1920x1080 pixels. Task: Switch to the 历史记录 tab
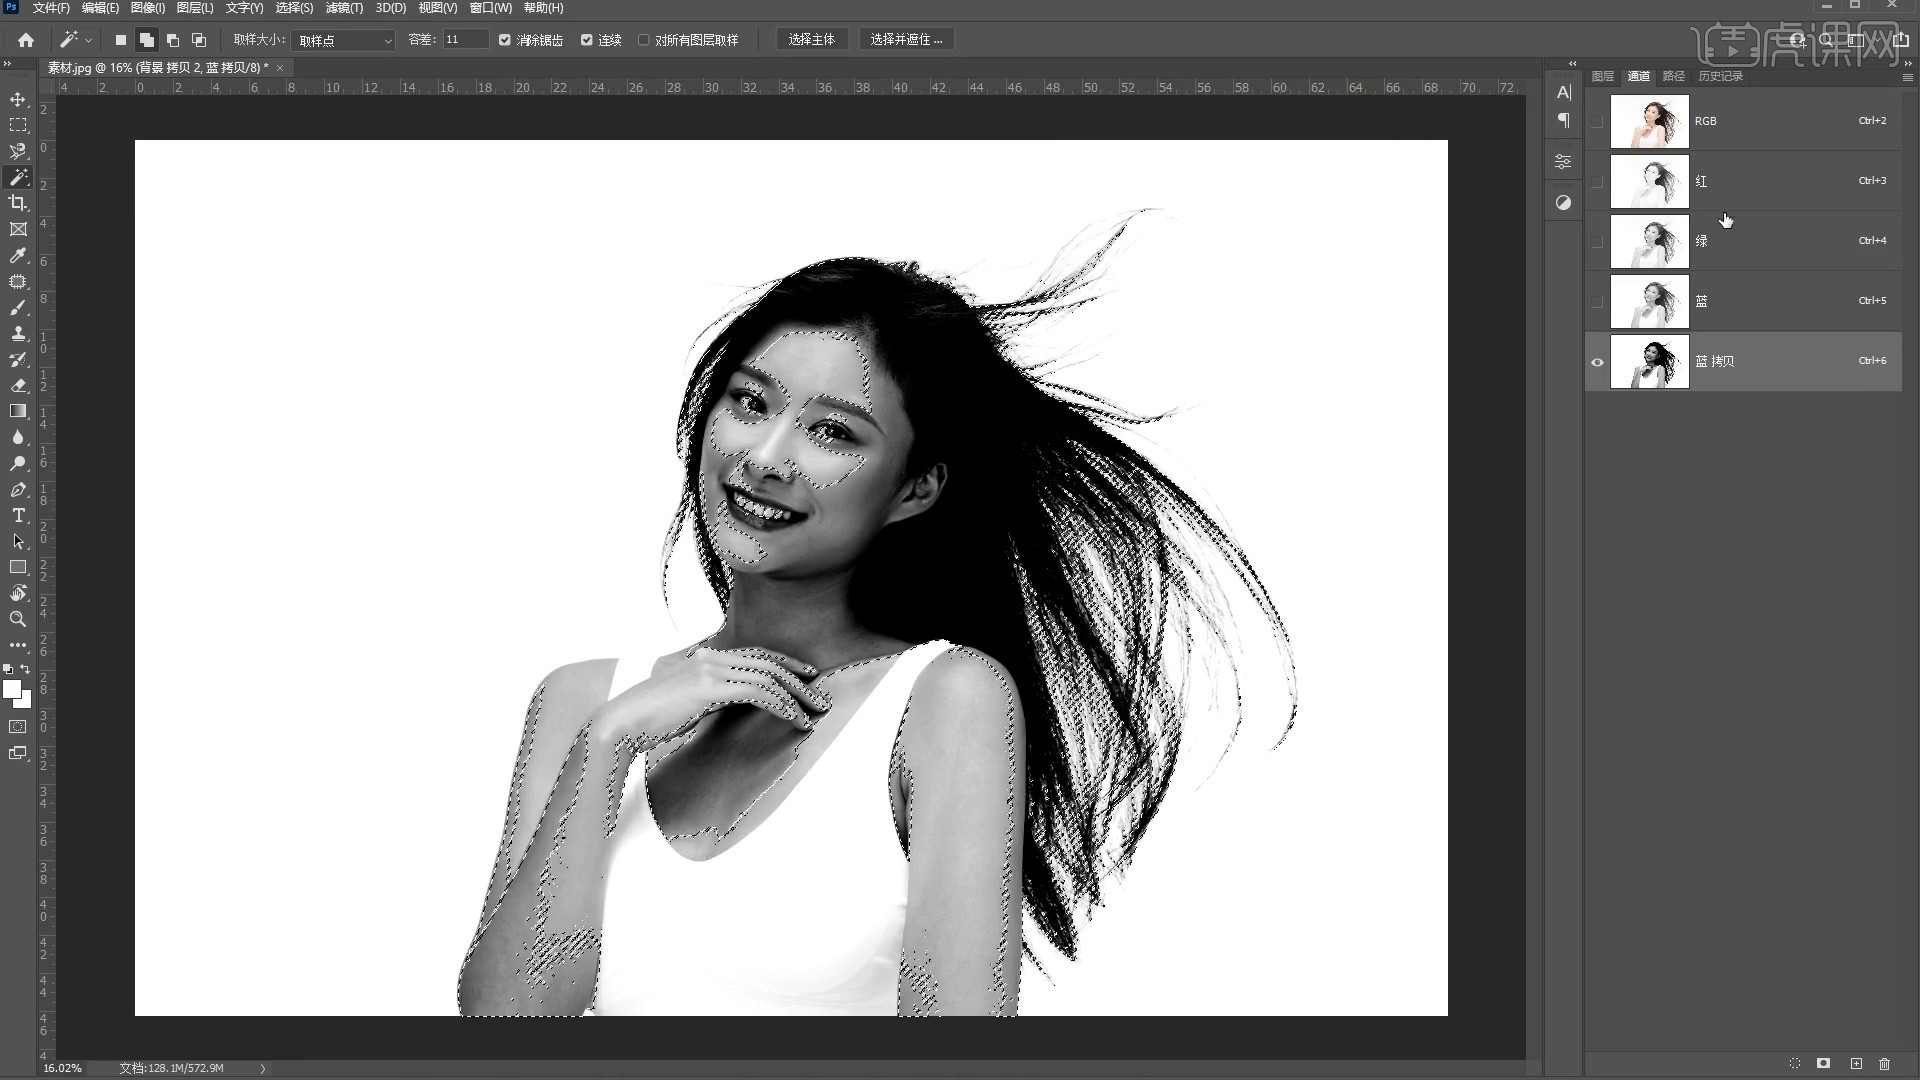(1720, 76)
